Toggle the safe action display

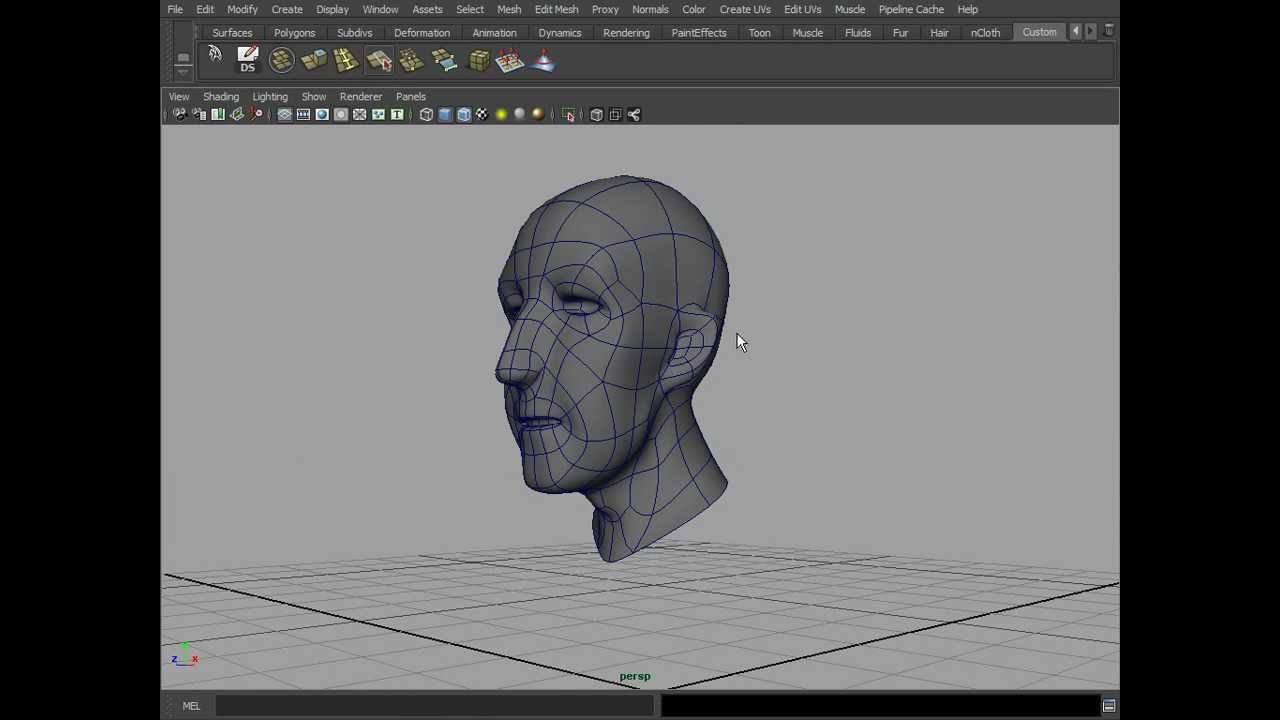coord(378,115)
